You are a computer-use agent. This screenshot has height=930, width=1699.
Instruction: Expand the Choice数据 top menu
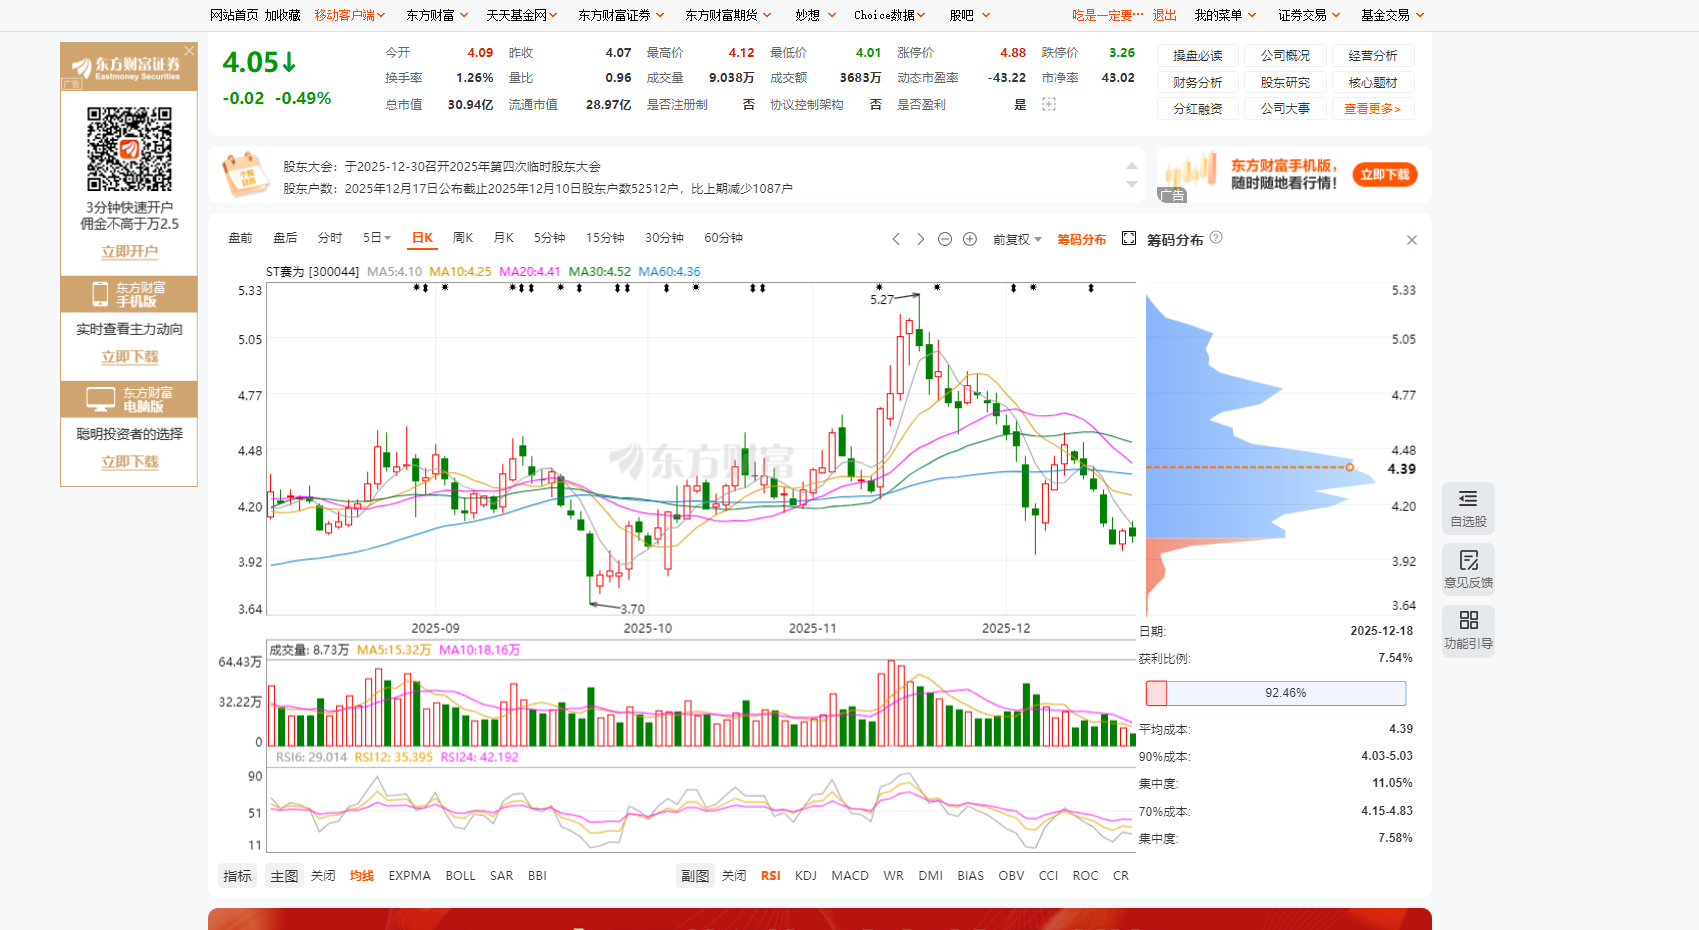click(889, 15)
